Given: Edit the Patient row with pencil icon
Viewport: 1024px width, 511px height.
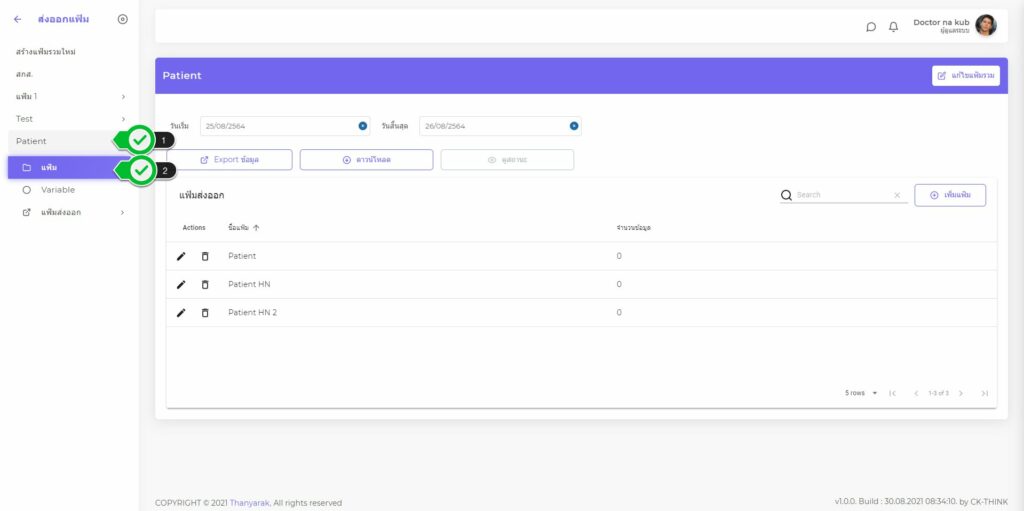Looking at the screenshot, I should [x=181, y=256].
